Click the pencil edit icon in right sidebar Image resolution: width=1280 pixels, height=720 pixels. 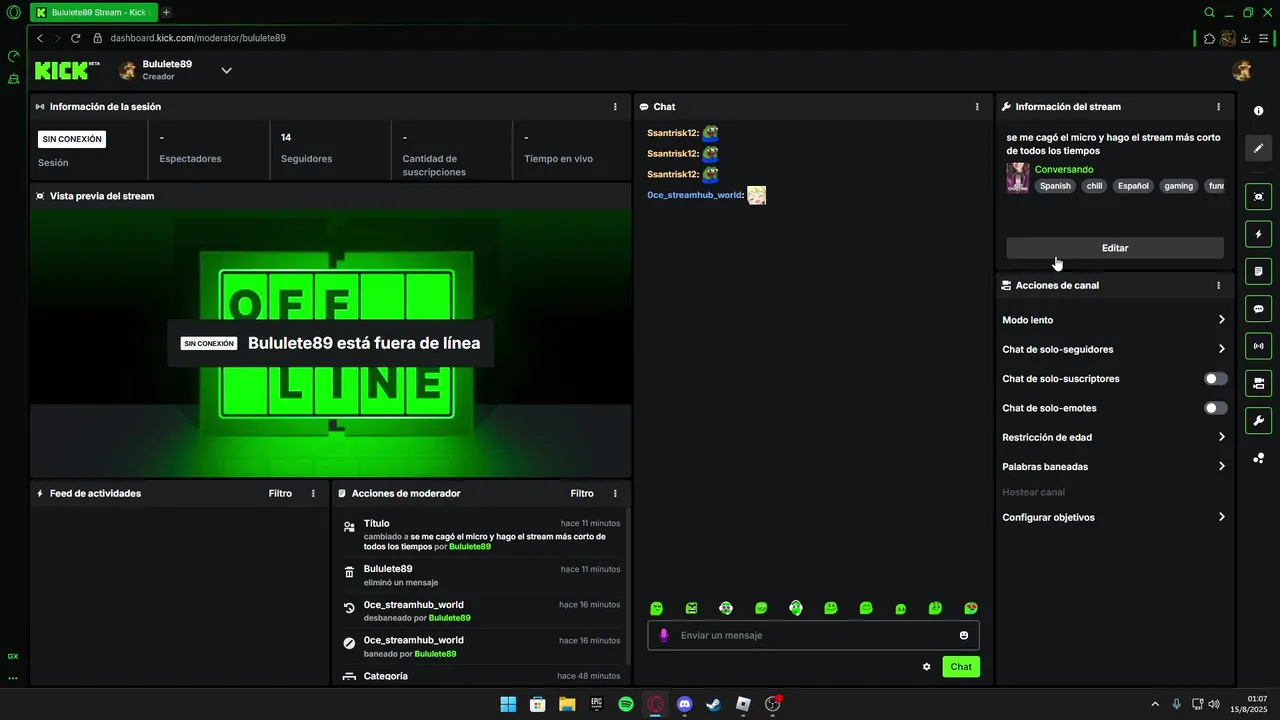click(x=1258, y=148)
